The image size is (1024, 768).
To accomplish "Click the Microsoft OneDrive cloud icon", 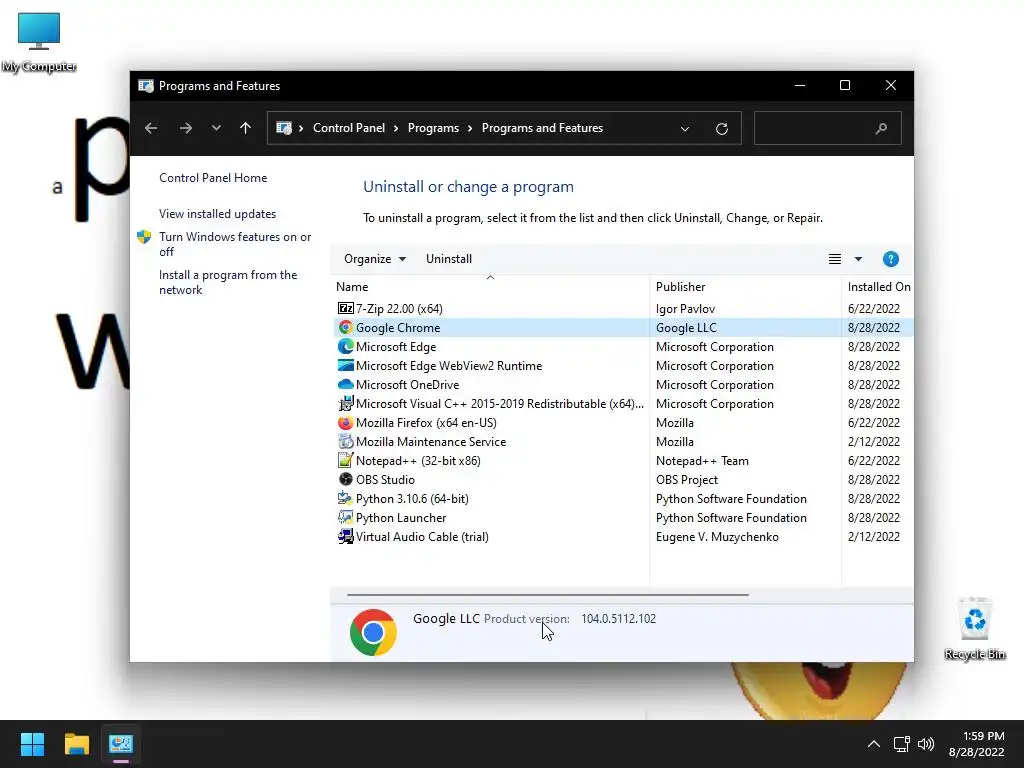I will pos(345,384).
